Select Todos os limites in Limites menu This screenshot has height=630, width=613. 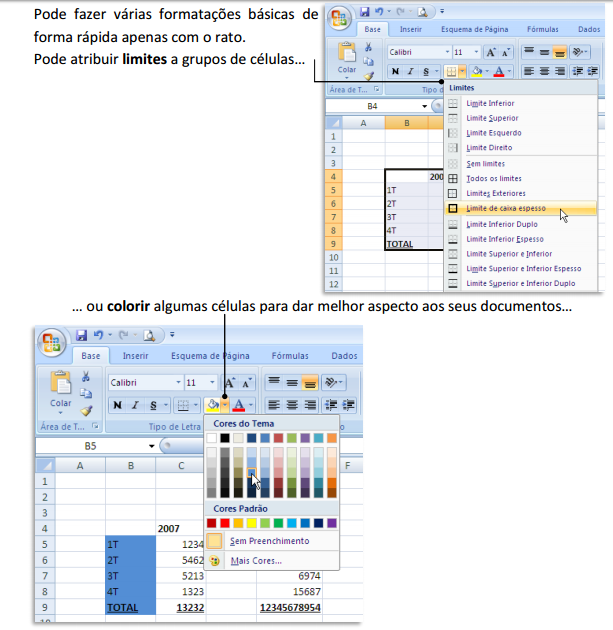click(x=495, y=178)
